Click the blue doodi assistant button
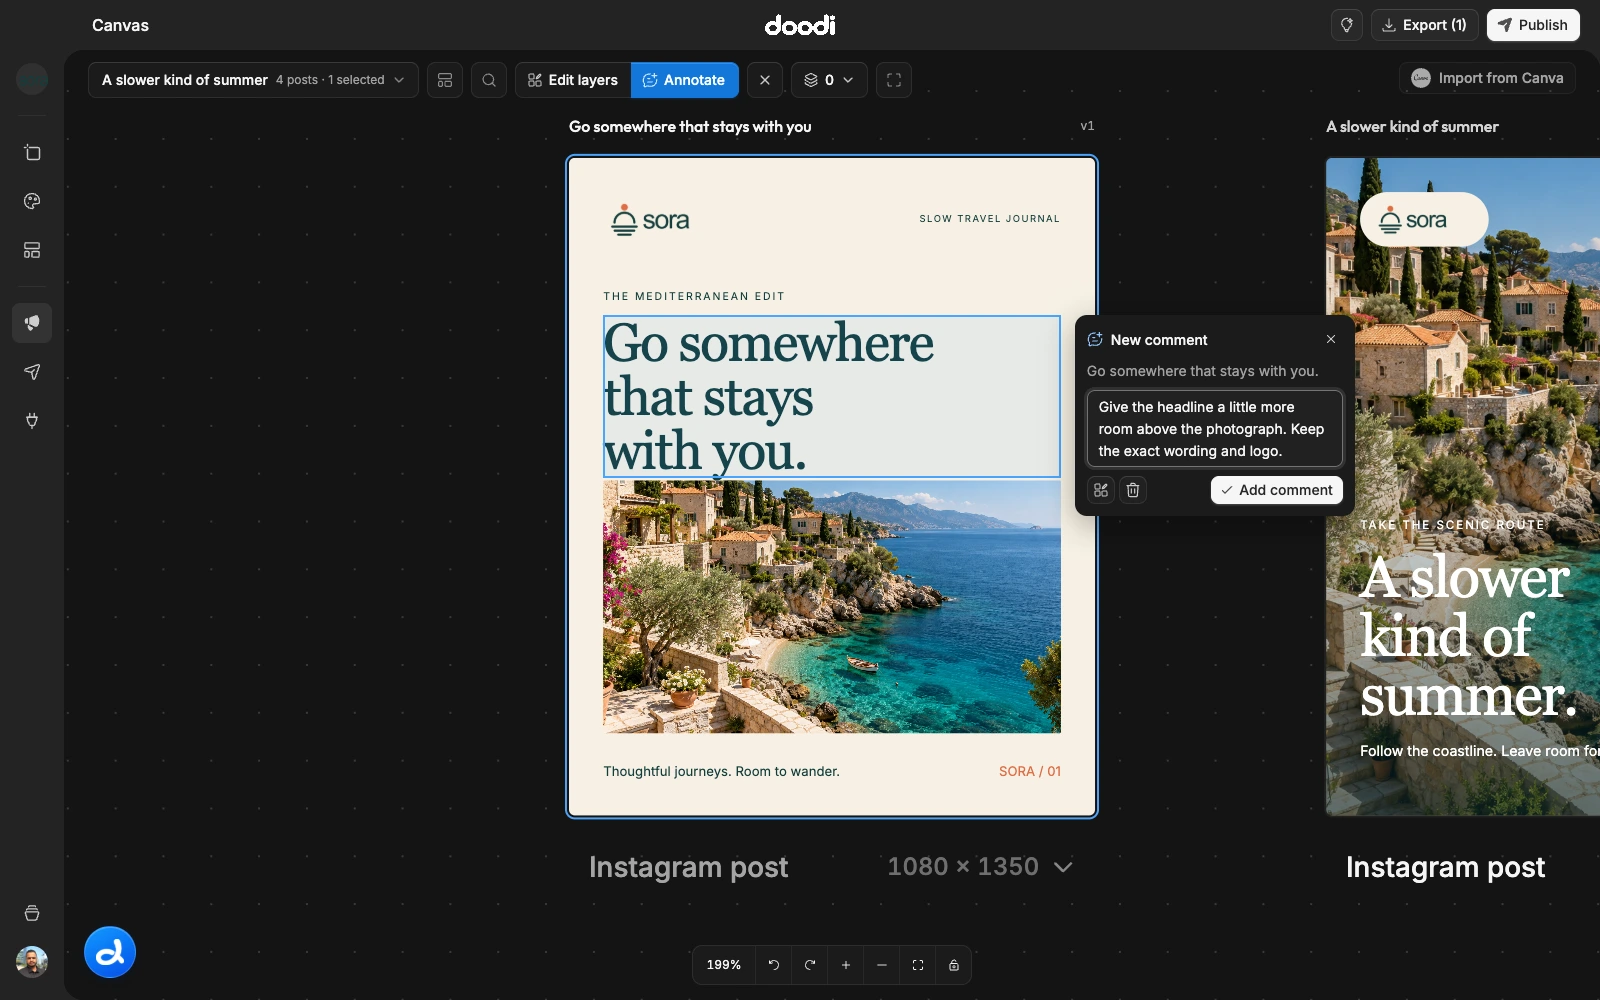The width and height of the screenshot is (1600, 1000). [x=110, y=952]
